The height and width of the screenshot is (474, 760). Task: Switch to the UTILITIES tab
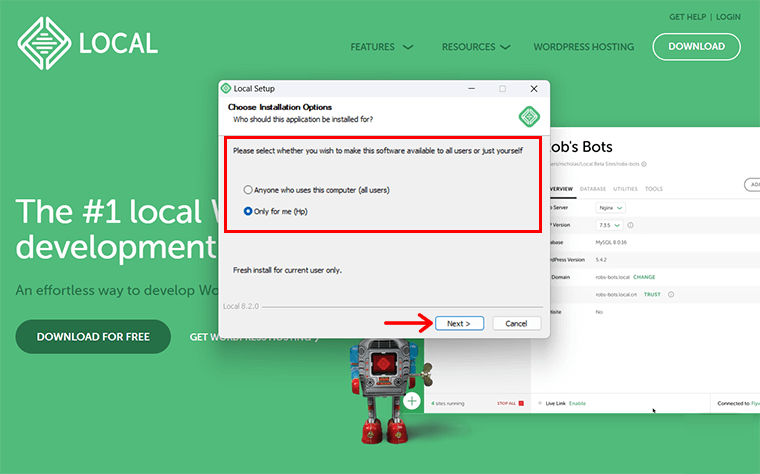point(625,189)
